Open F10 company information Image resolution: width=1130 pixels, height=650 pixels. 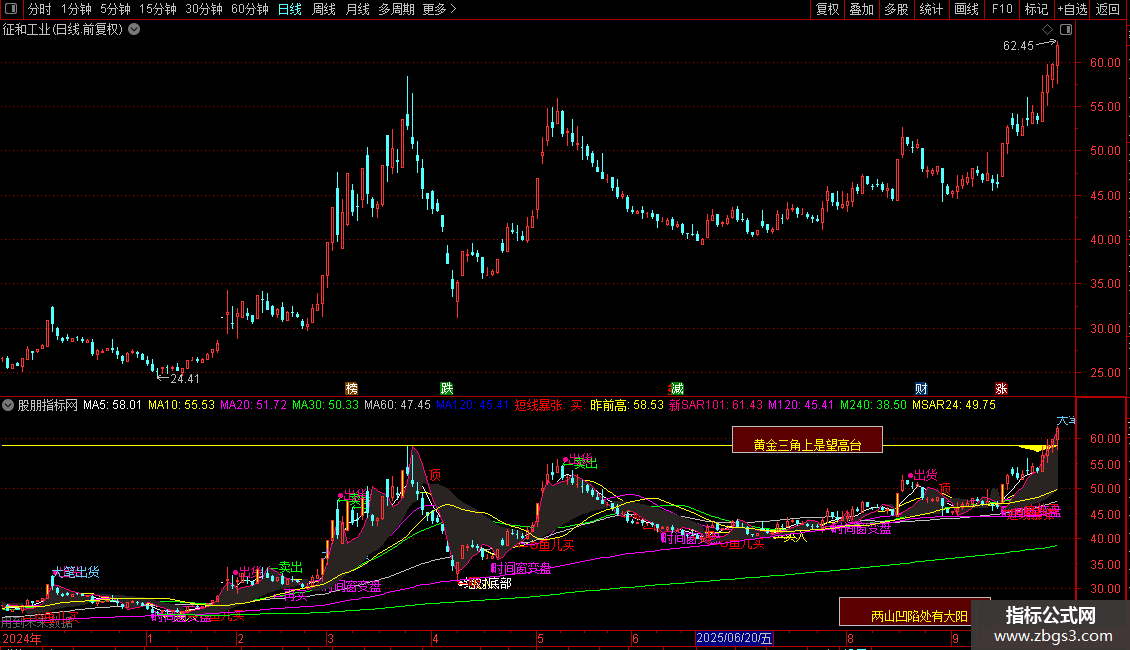coord(1001,10)
